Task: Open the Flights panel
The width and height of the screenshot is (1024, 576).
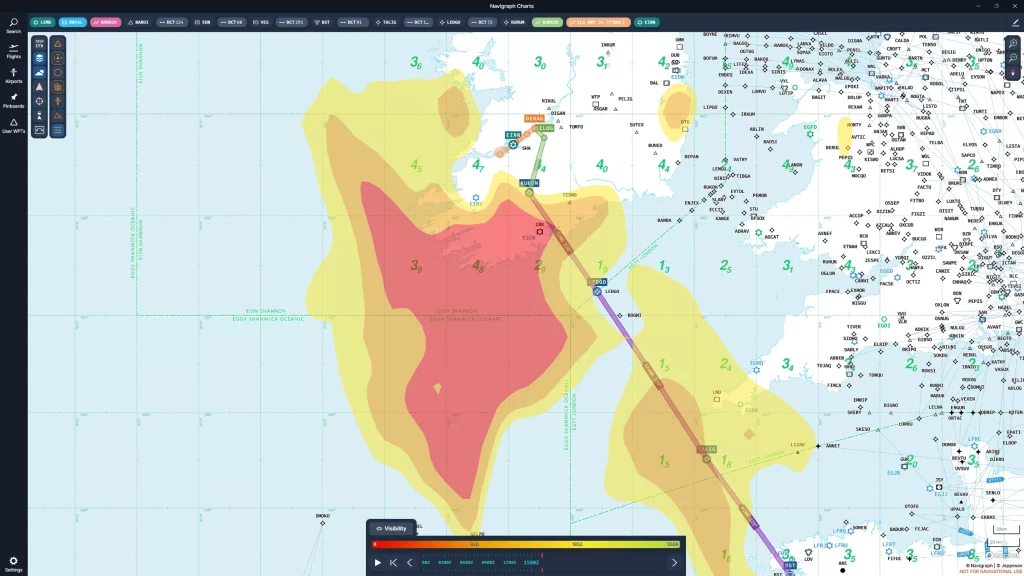Action: [x=12, y=50]
